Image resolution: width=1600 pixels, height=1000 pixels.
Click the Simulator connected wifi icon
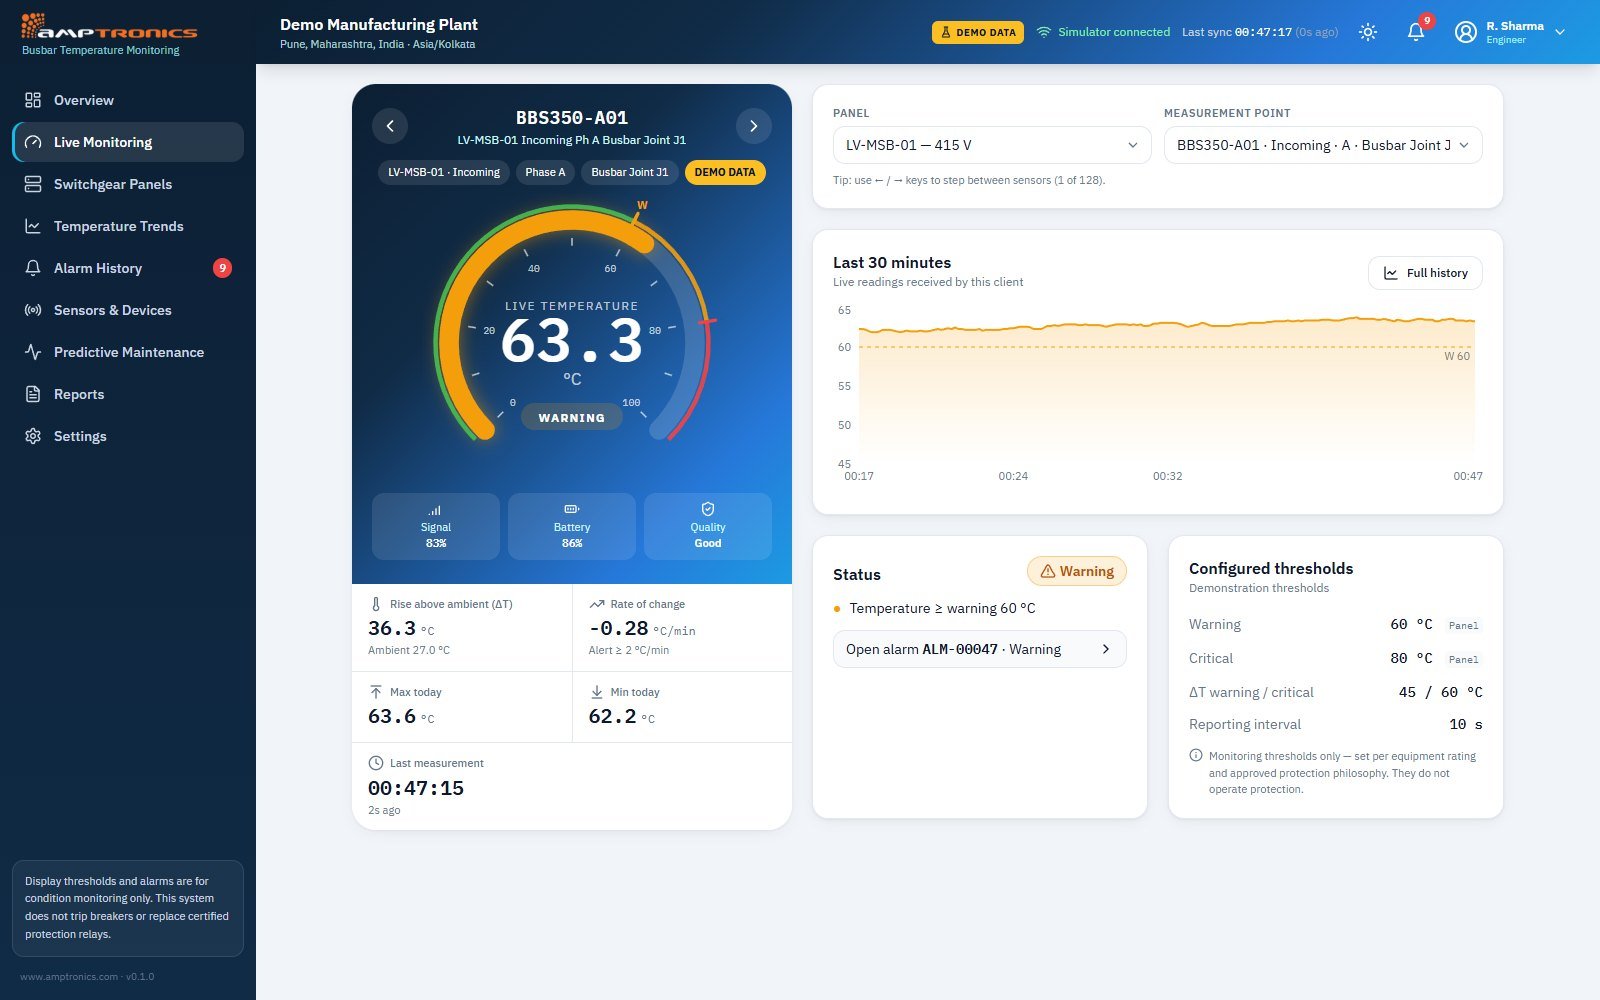pos(1044,32)
